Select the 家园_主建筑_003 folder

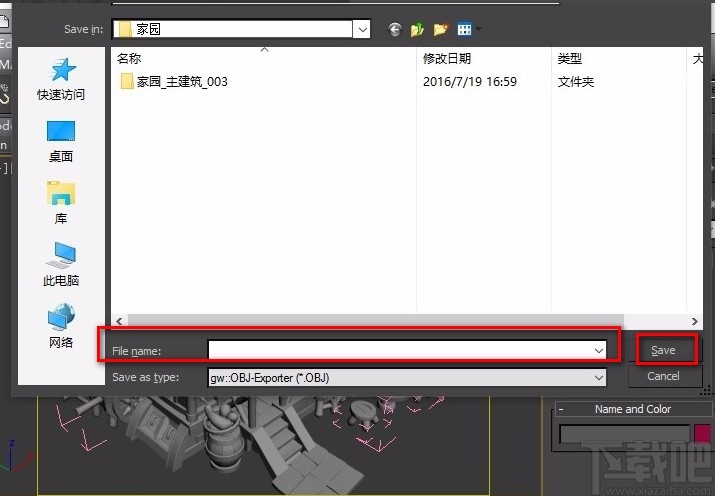[x=174, y=82]
